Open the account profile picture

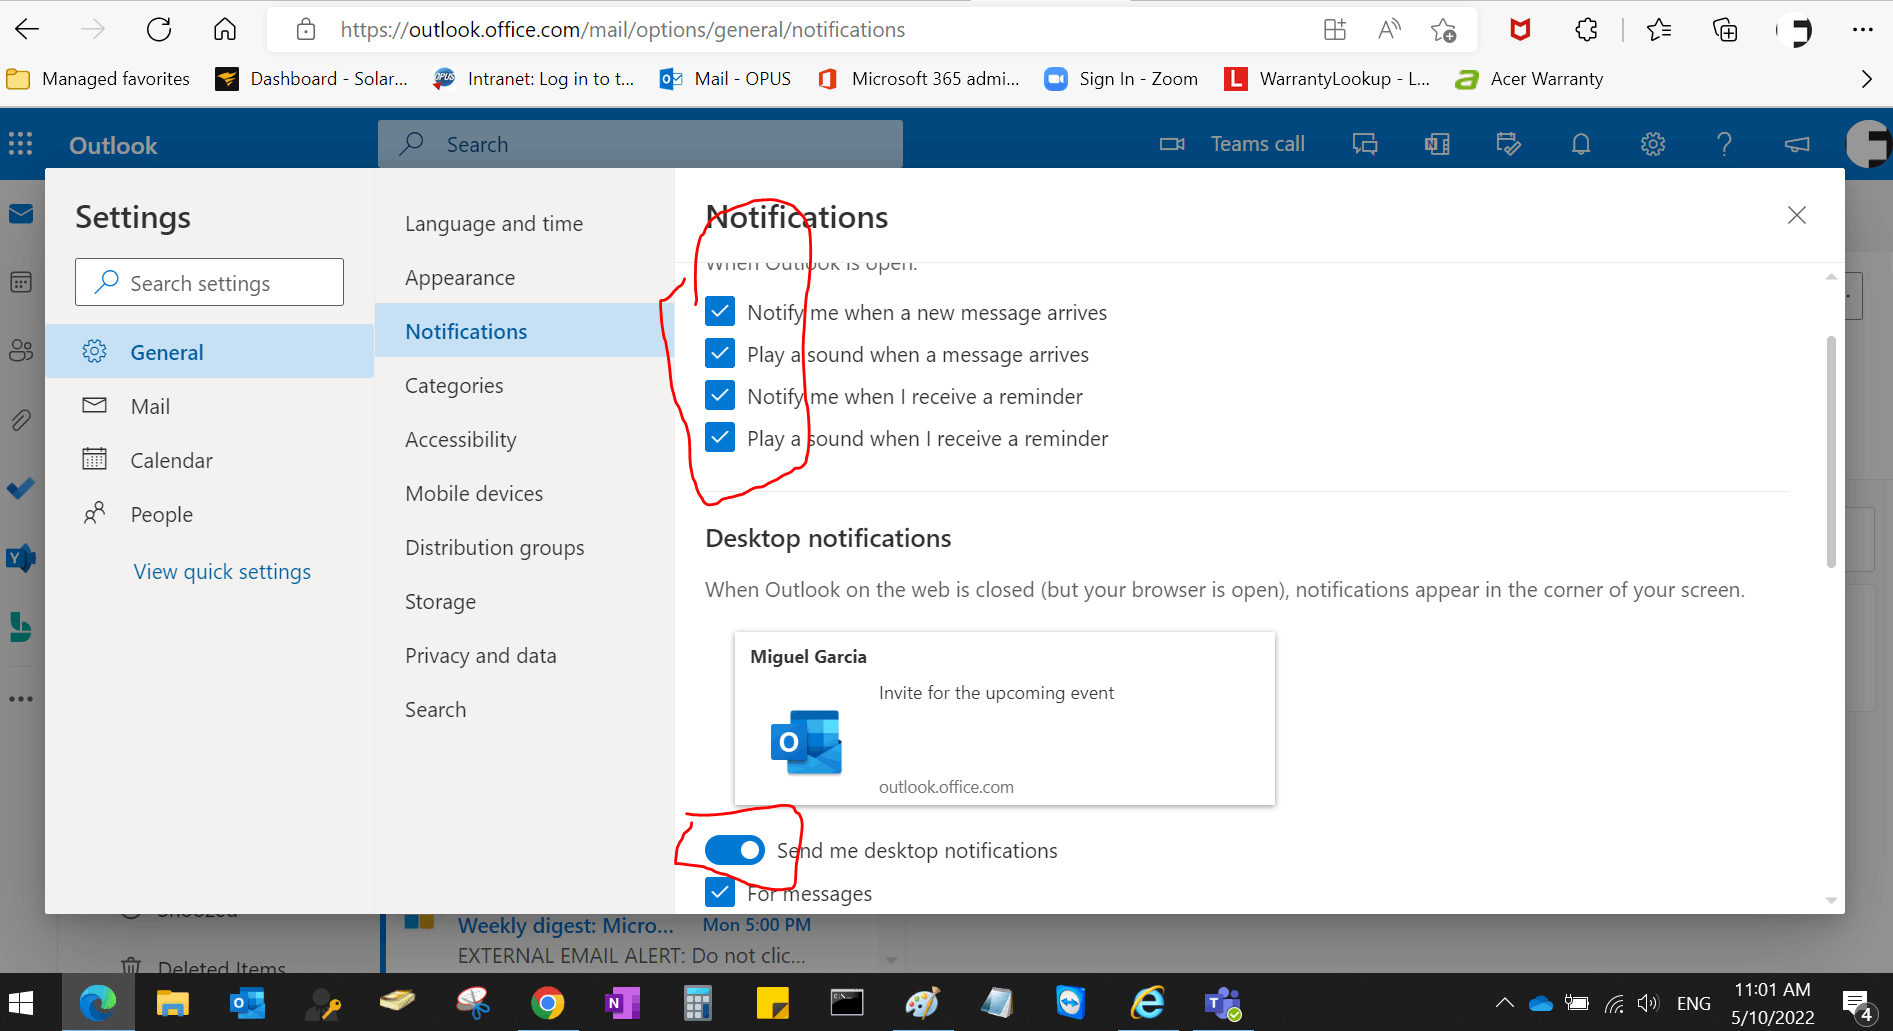(x=1868, y=144)
